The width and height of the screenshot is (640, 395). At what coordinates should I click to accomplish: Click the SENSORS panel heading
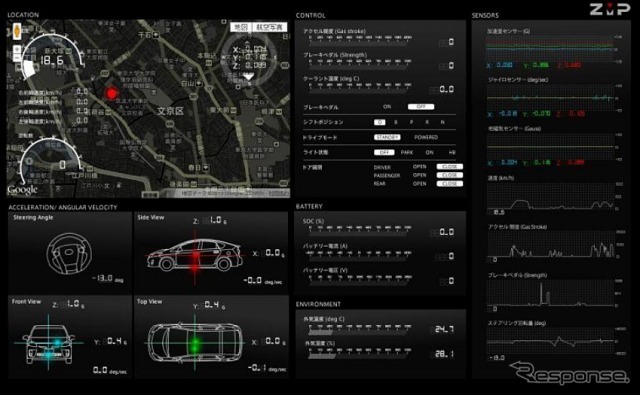click(485, 16)
